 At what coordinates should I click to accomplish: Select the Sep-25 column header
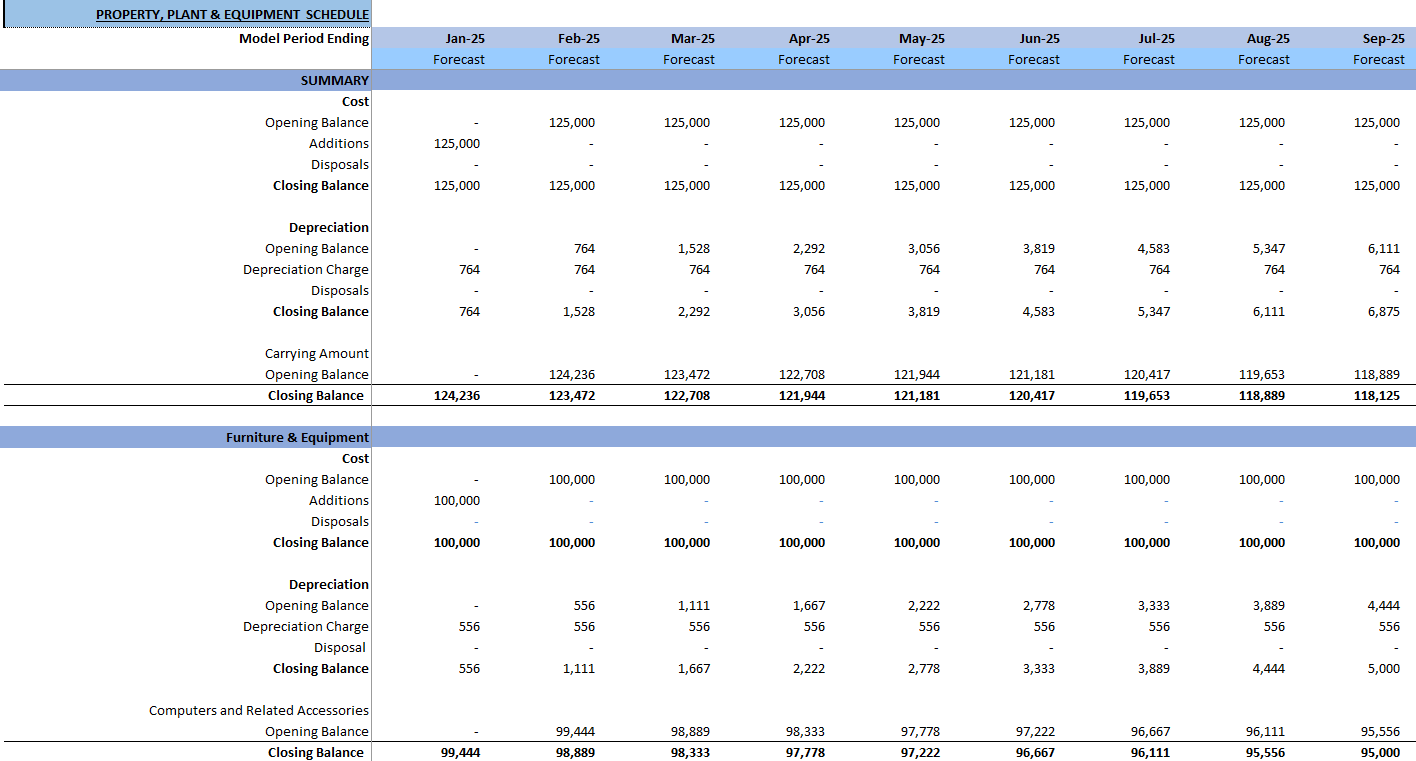[x=1378, y=38]
